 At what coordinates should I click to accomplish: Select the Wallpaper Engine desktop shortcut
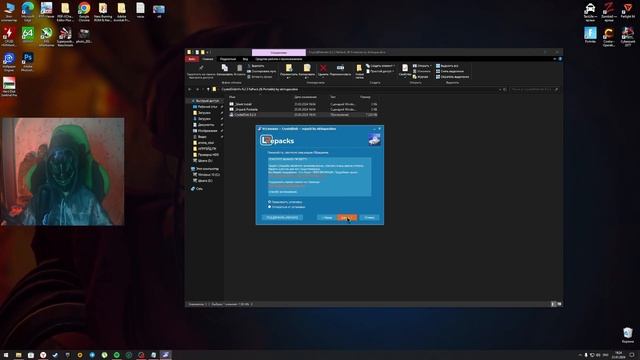point(9,62)
